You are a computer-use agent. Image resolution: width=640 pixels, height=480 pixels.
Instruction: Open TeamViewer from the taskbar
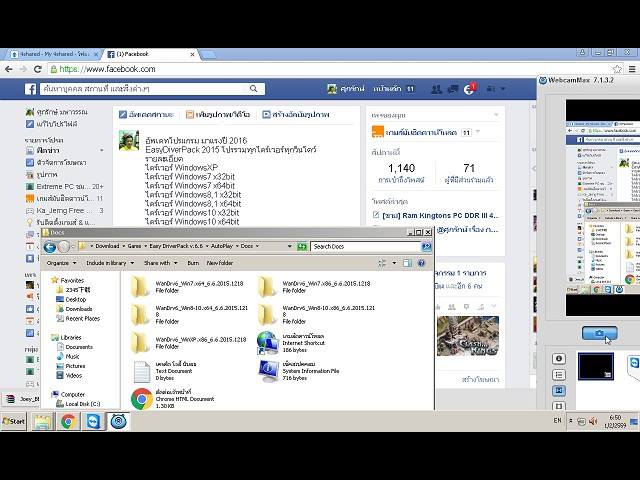coord(93,421)
